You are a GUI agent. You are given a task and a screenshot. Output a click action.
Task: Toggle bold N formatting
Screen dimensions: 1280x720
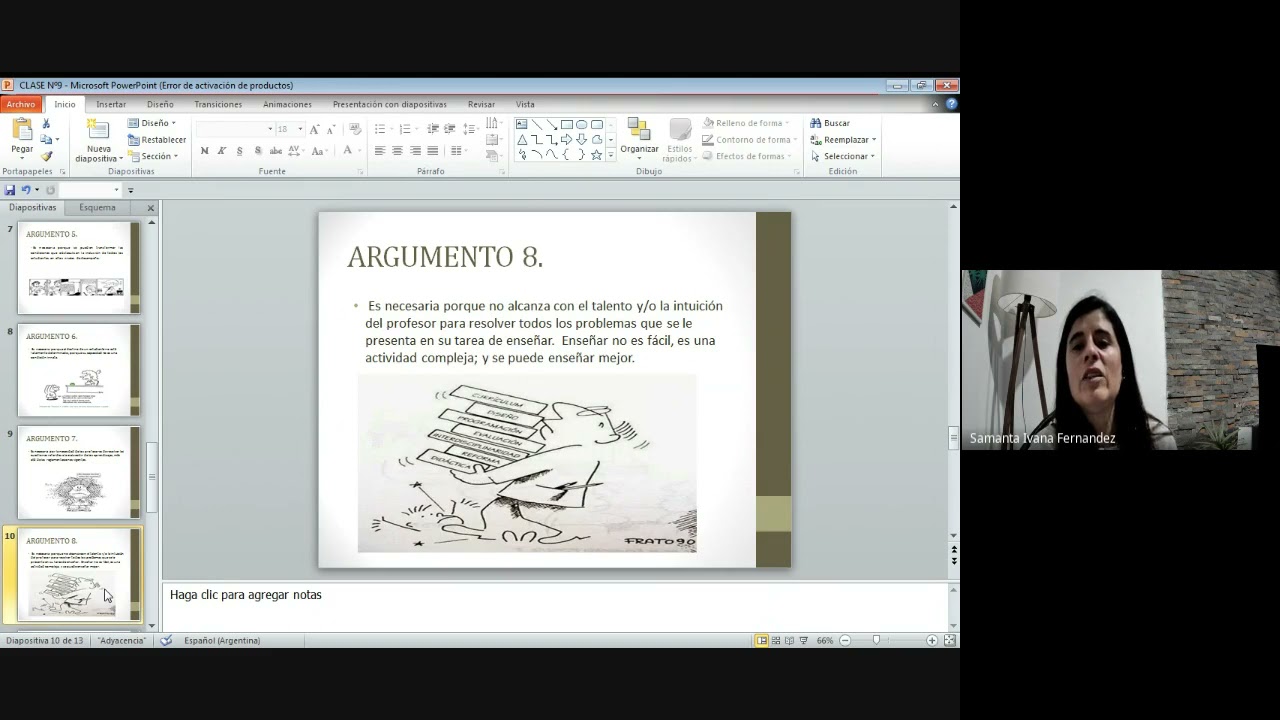[x=204, y=151]
